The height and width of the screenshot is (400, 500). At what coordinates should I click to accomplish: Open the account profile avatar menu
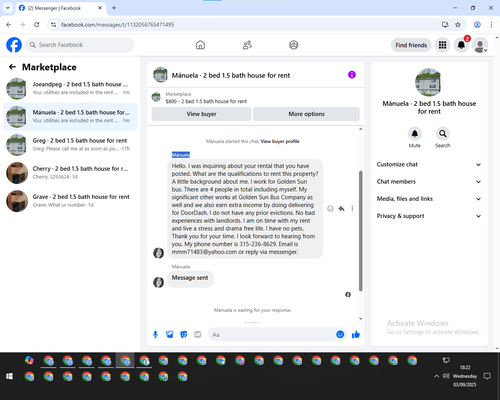tap(480, 45)
